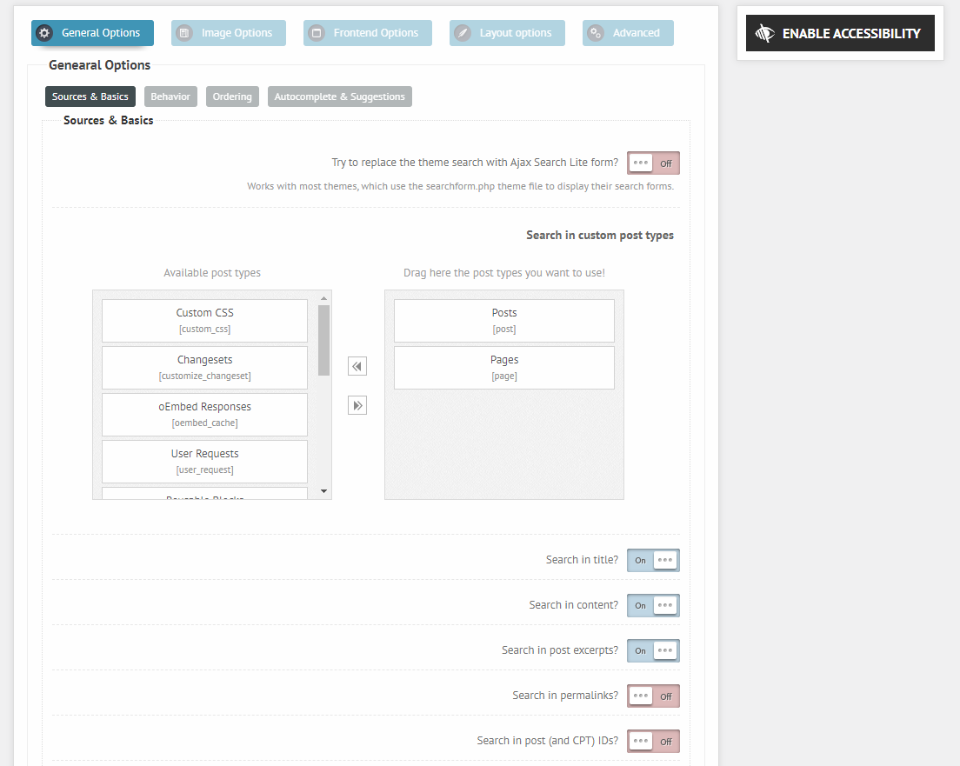Click the Enable Accessibility button
Image resolution: width=960 pixels, height=766 pixels.
(x=840, y=33)
